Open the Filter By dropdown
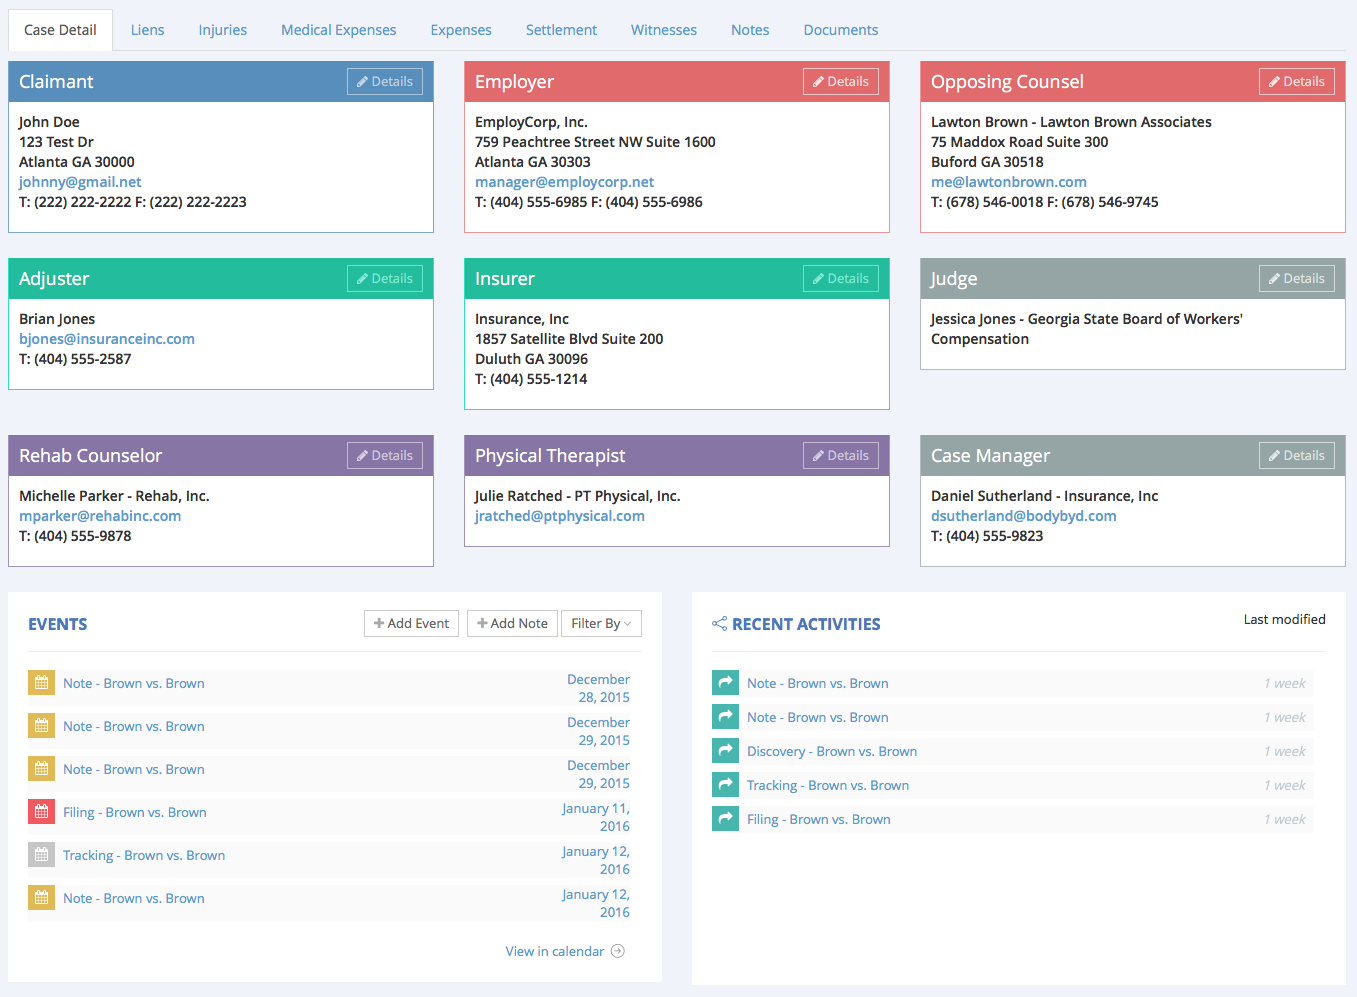Viewport: 1357px width, 997px height. coord(601,623)
